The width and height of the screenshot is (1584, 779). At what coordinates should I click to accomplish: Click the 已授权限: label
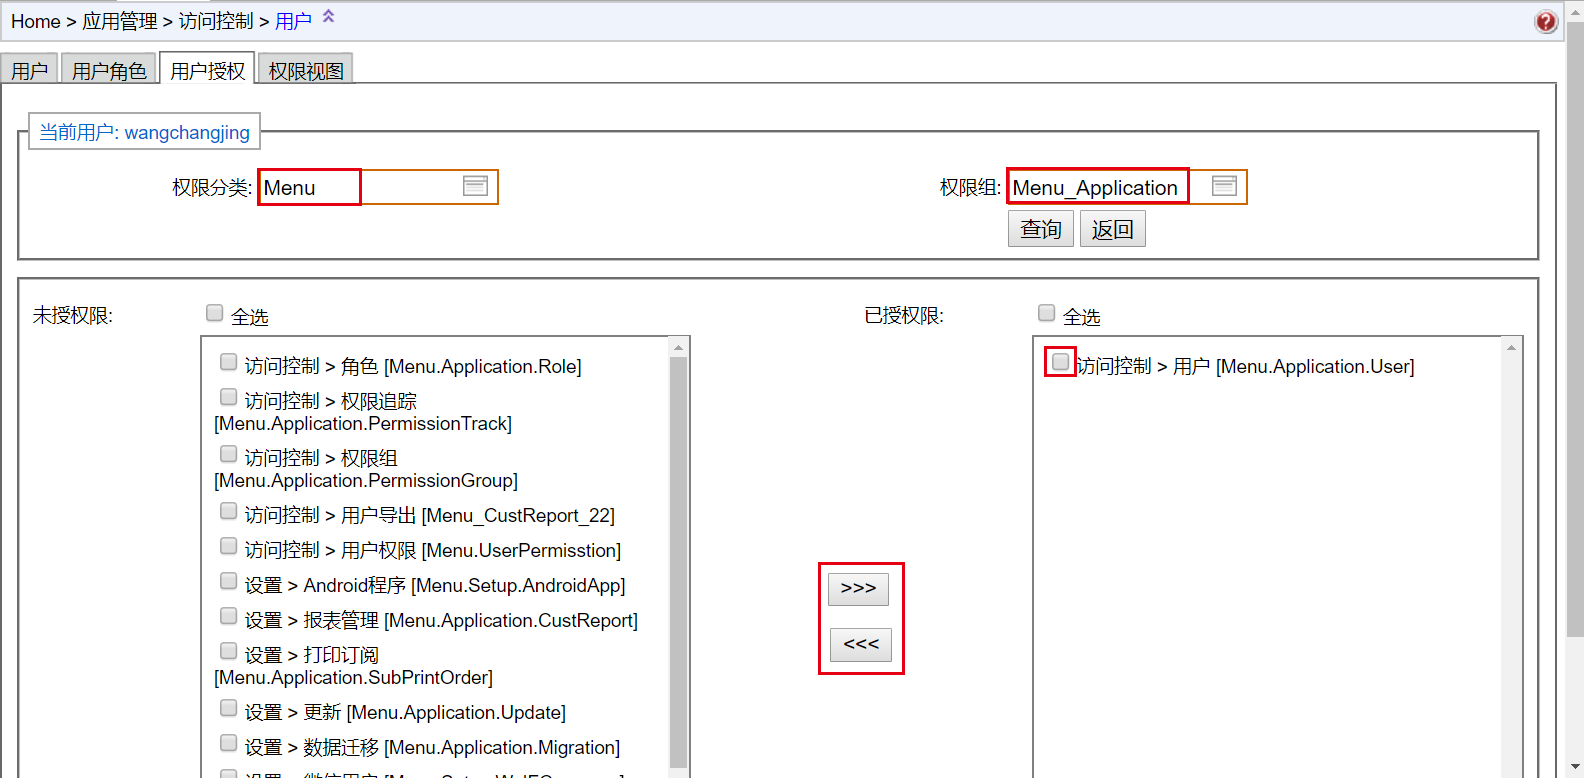(904, 316)
